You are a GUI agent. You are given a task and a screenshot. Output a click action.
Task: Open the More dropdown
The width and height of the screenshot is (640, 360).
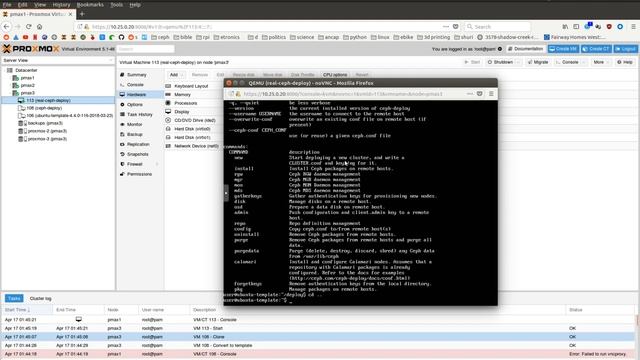600,62
